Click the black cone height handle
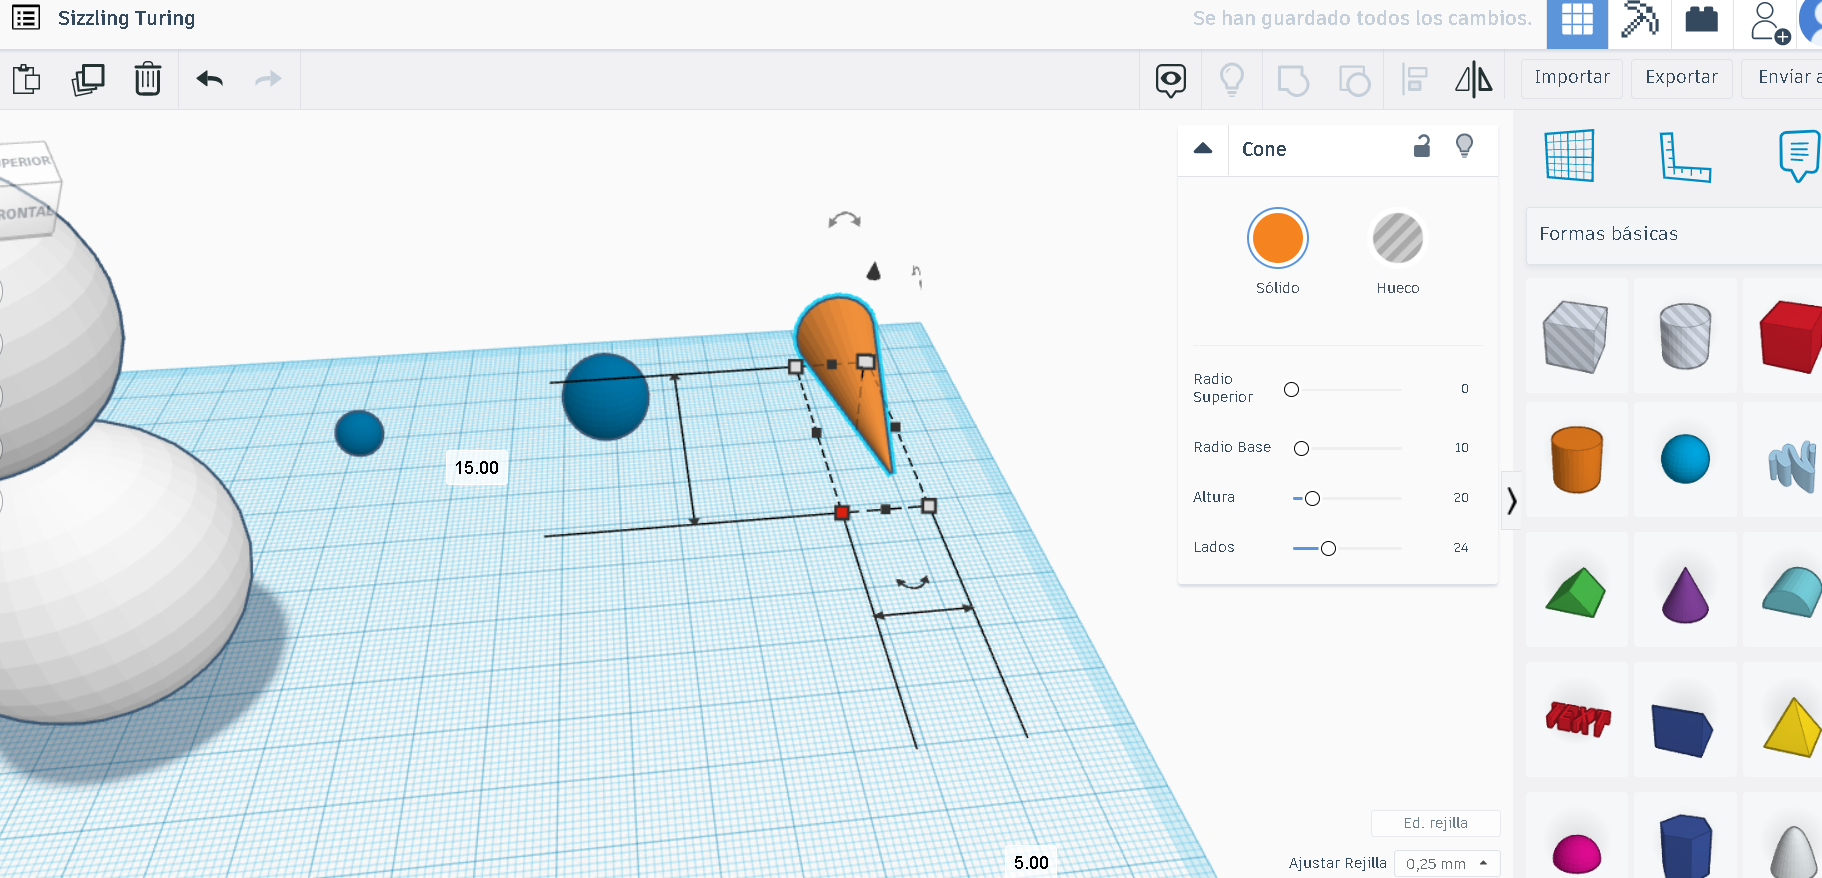Viewport: 1822px width, 878px height. pyautogui.click(x=874, y=271)
